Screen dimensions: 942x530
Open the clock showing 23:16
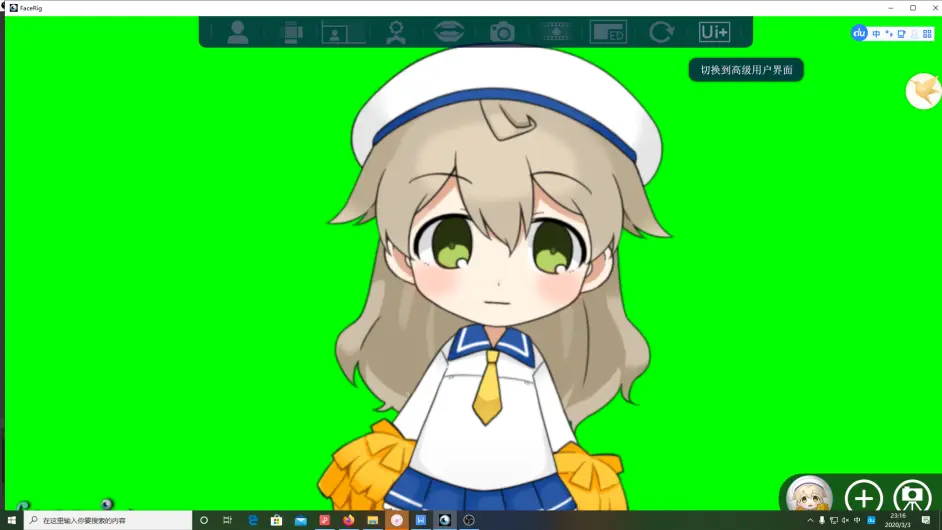pos(898,520)
